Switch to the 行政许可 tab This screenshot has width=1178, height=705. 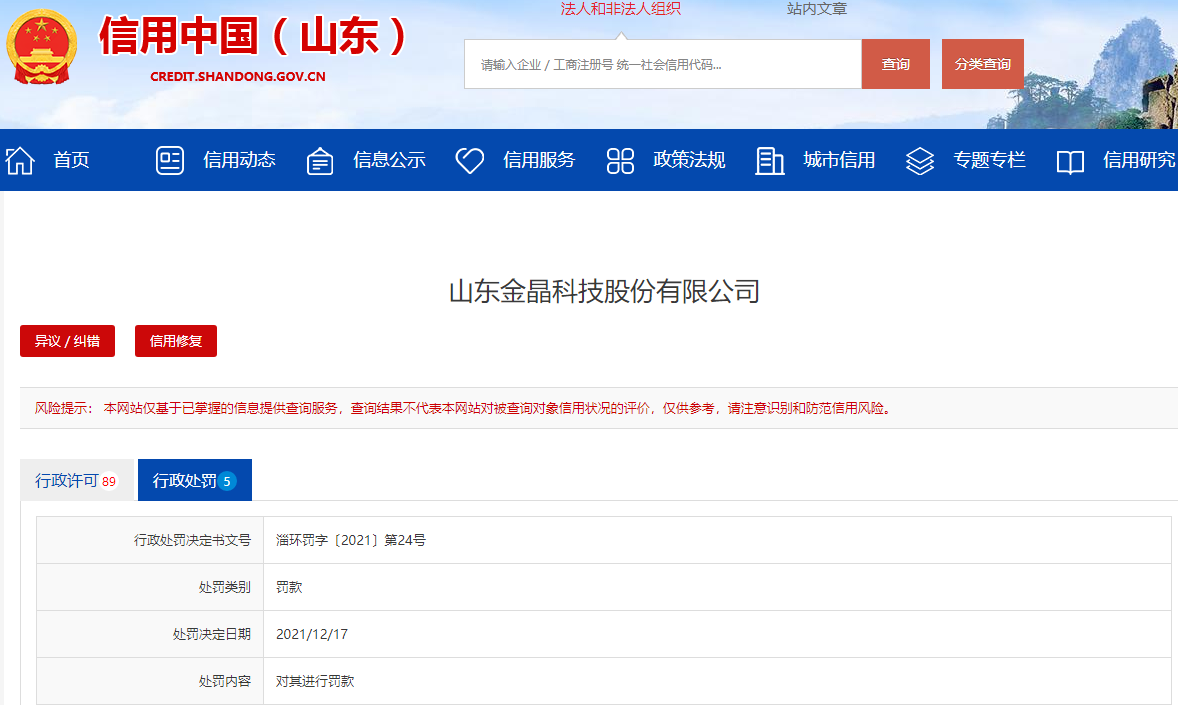(77, 479)
